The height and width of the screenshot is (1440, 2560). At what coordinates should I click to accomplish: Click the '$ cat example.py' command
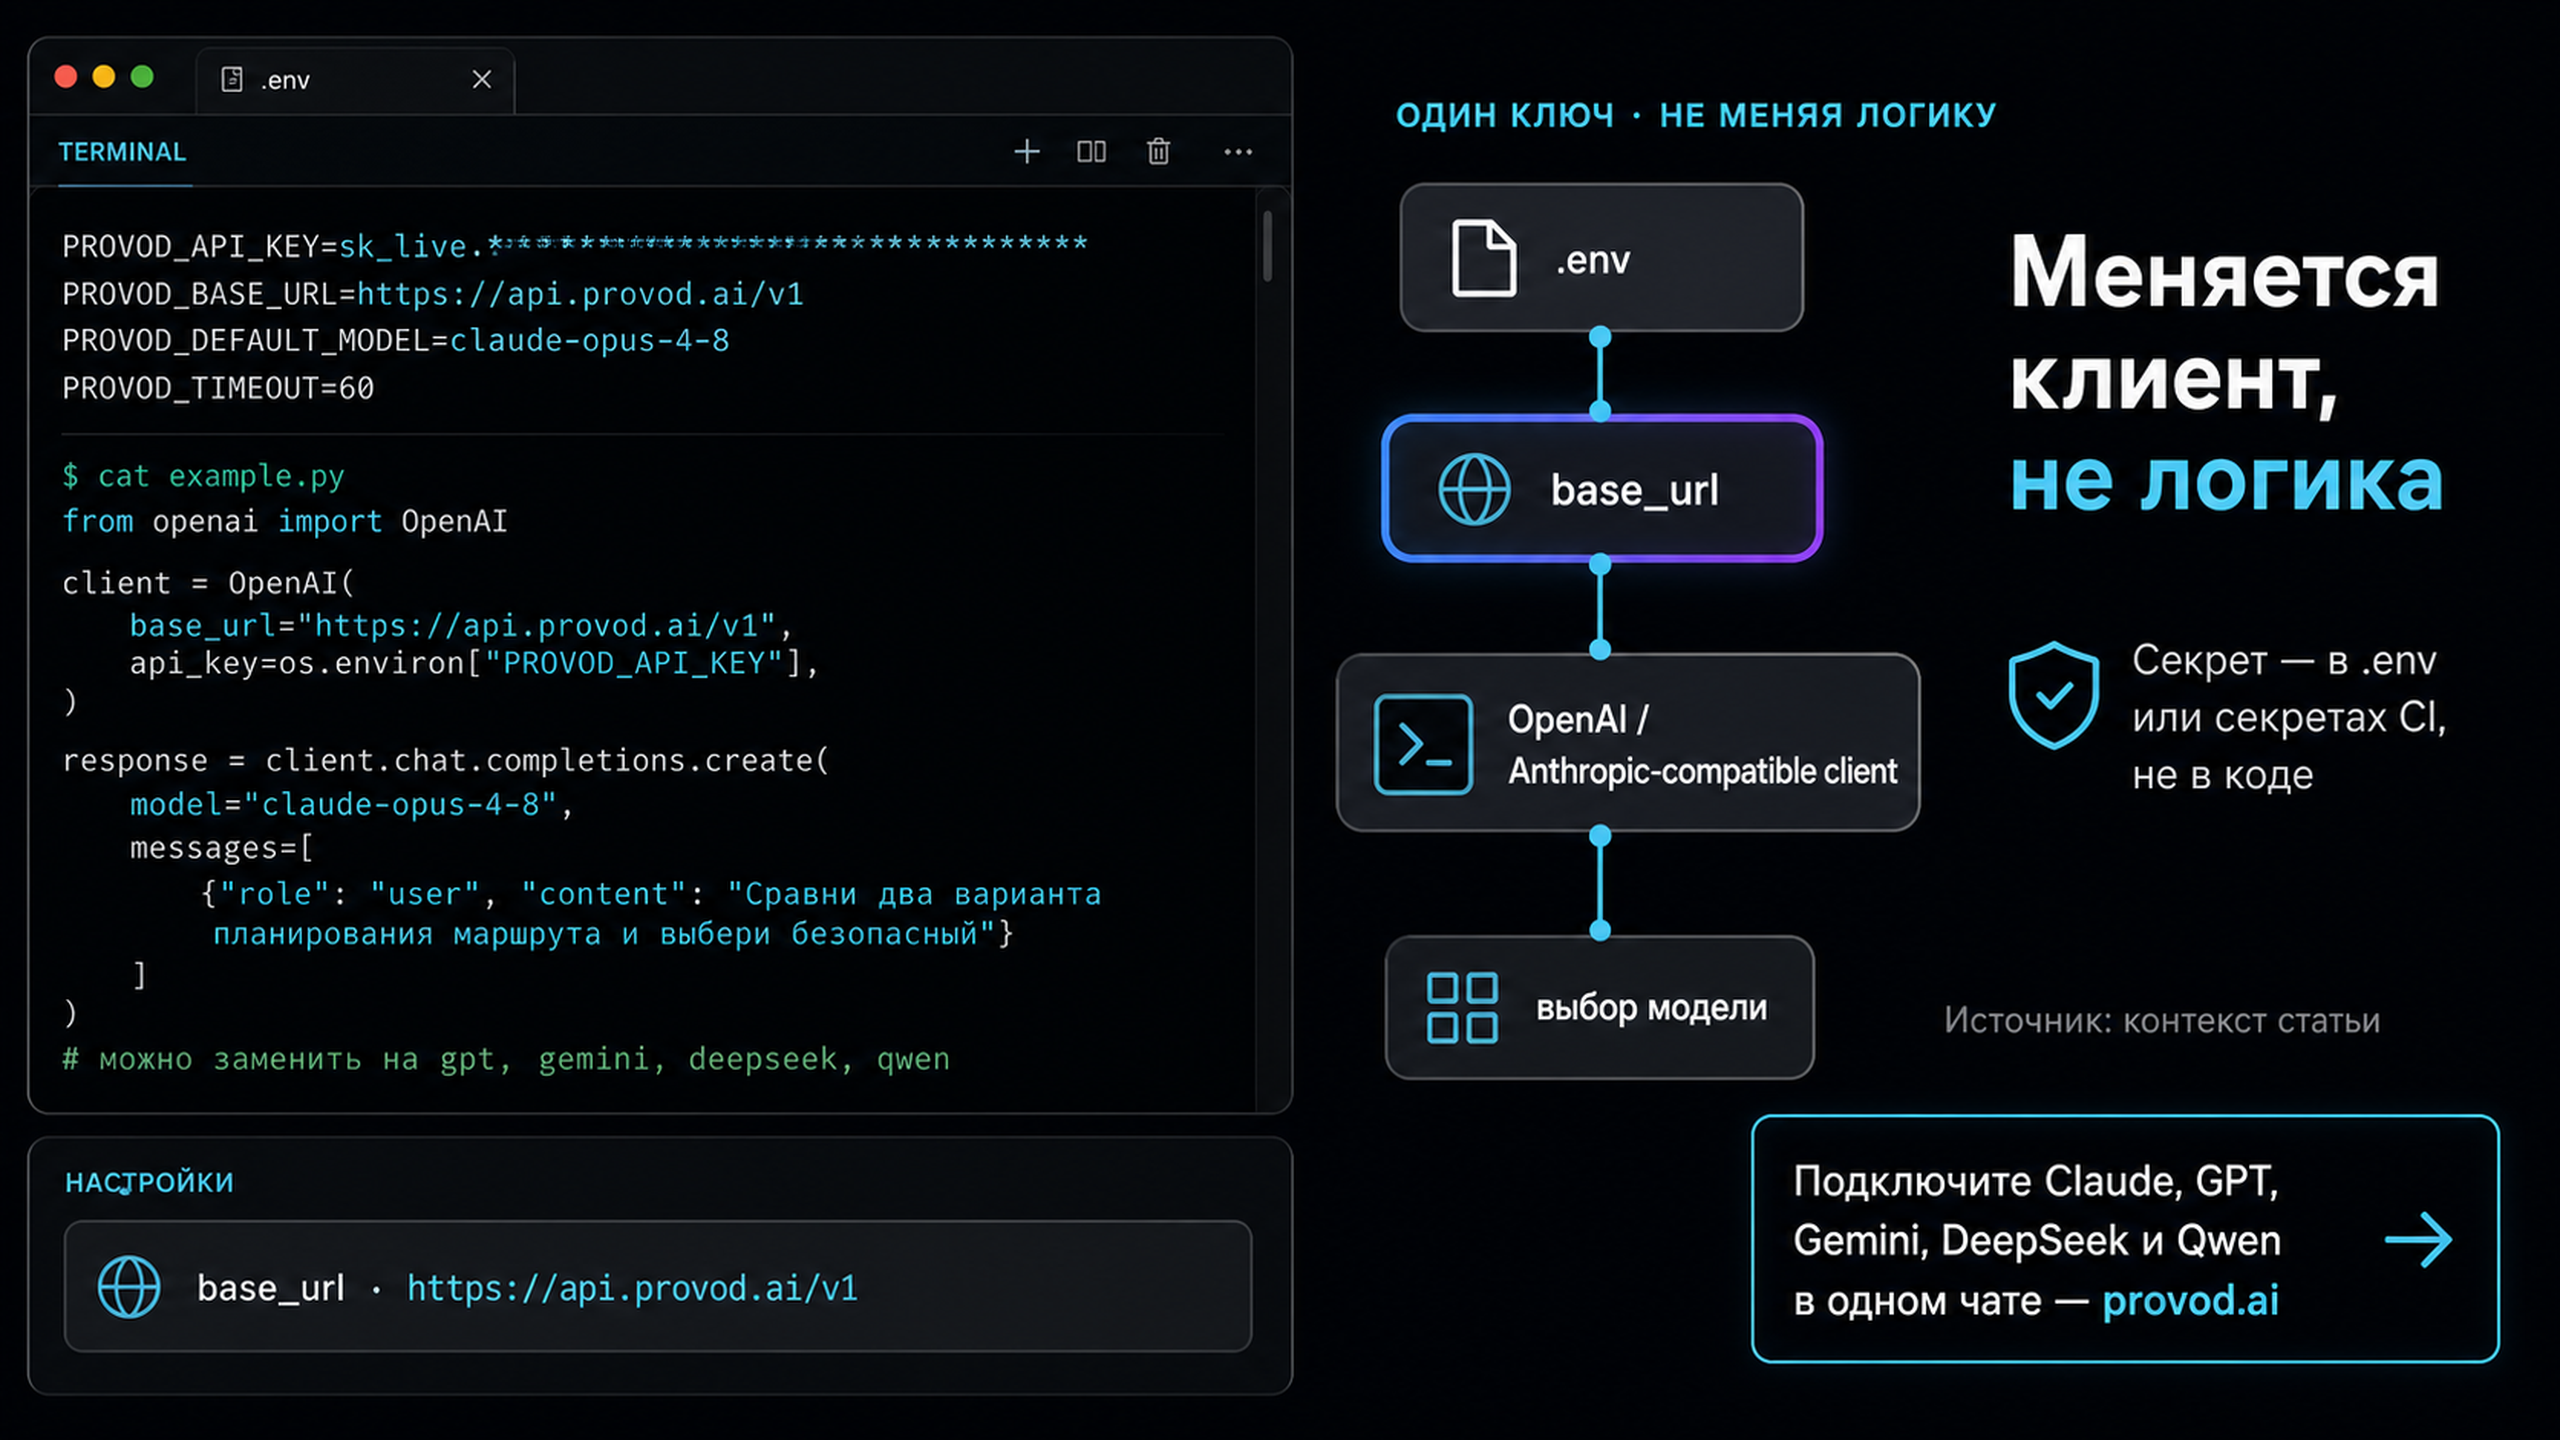coord(203,476)
